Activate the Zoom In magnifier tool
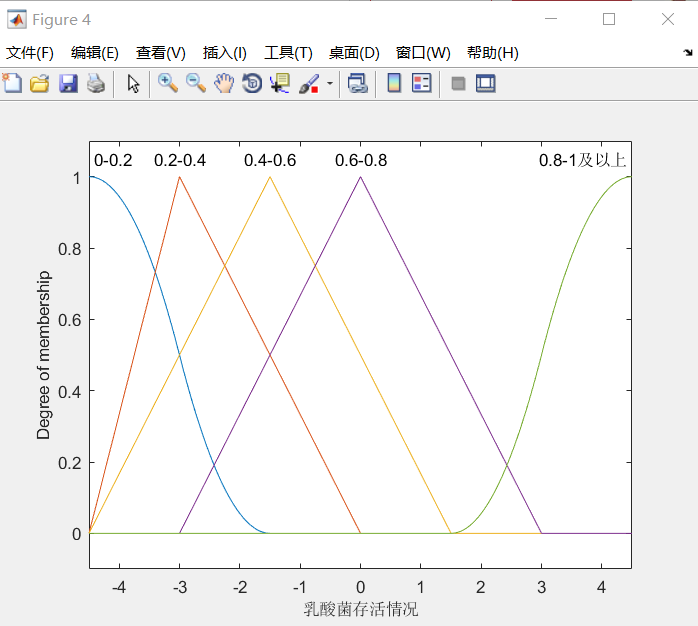The width and height of the screenshot is (698, 626). (168, 83)
